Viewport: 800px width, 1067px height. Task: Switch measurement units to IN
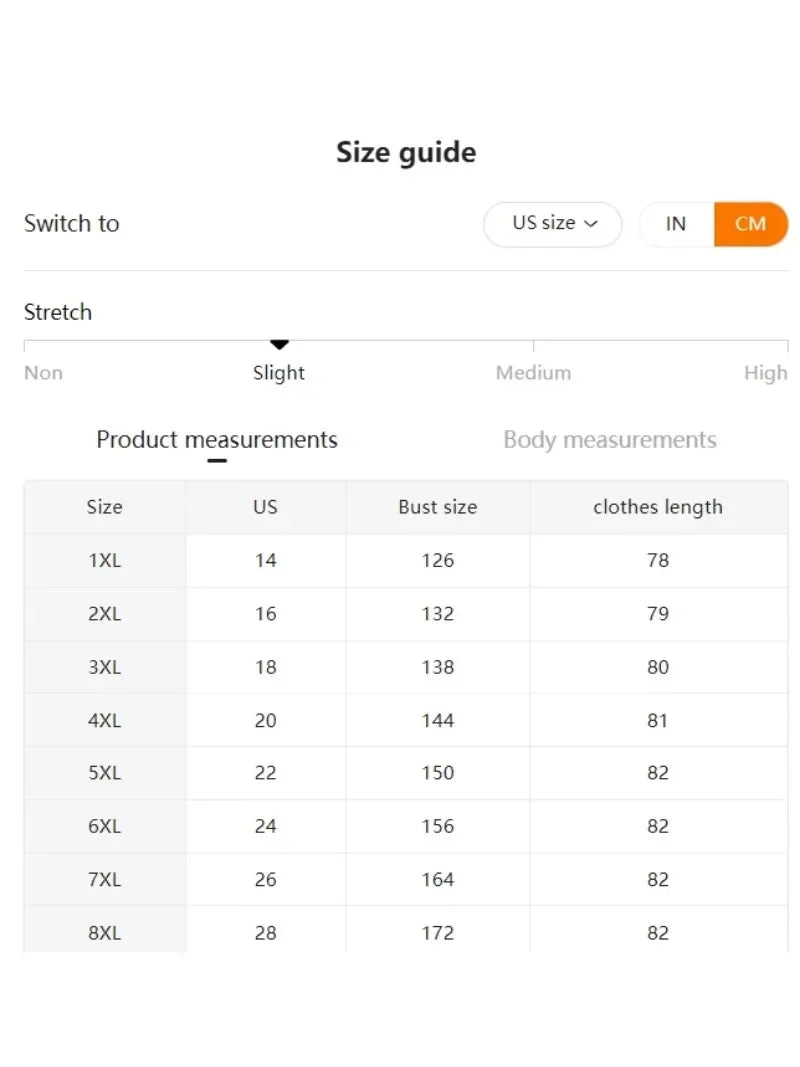676,224
